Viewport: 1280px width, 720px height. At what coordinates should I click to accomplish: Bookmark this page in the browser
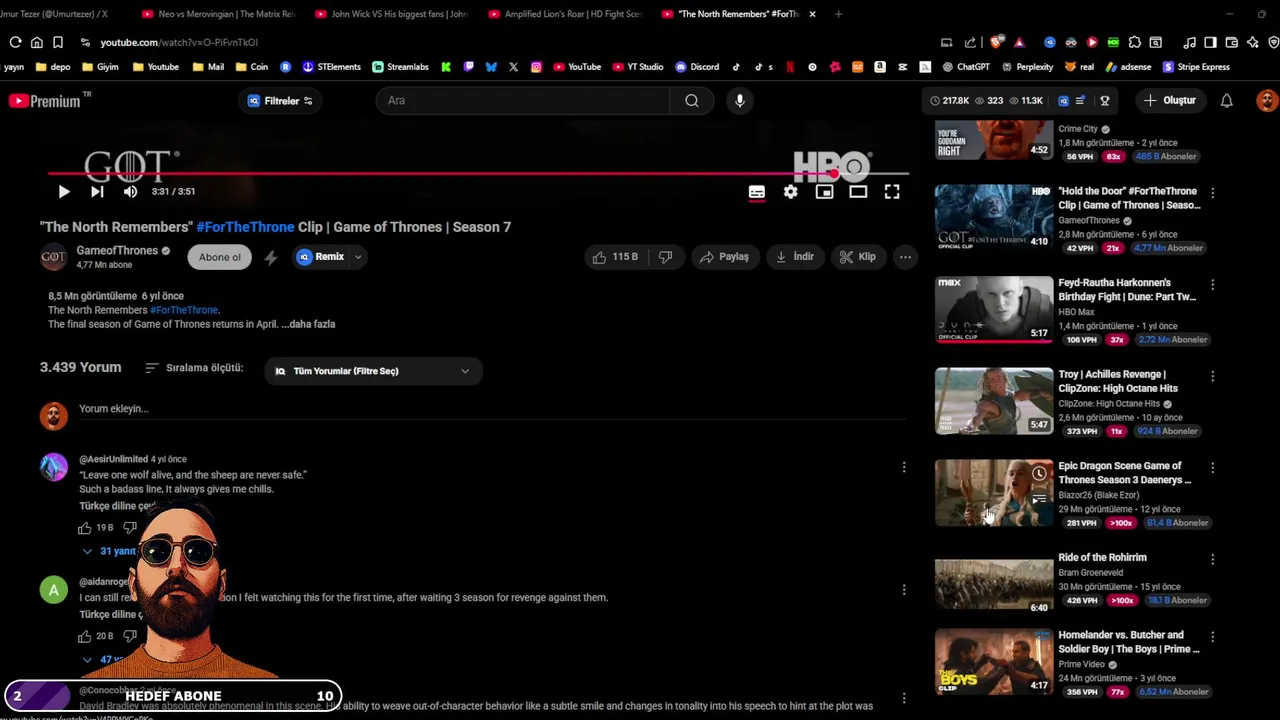[x=58, y=42]
